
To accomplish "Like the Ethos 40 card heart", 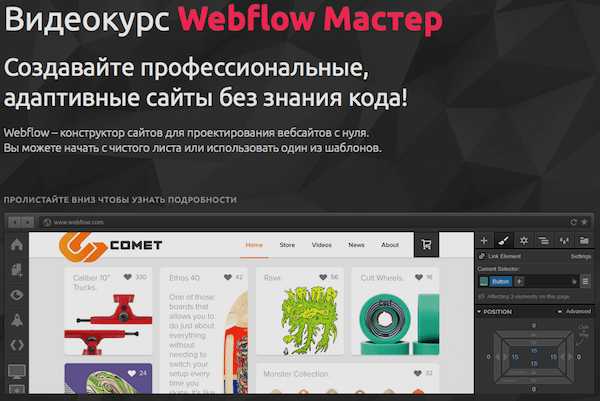I will [228, 277].
